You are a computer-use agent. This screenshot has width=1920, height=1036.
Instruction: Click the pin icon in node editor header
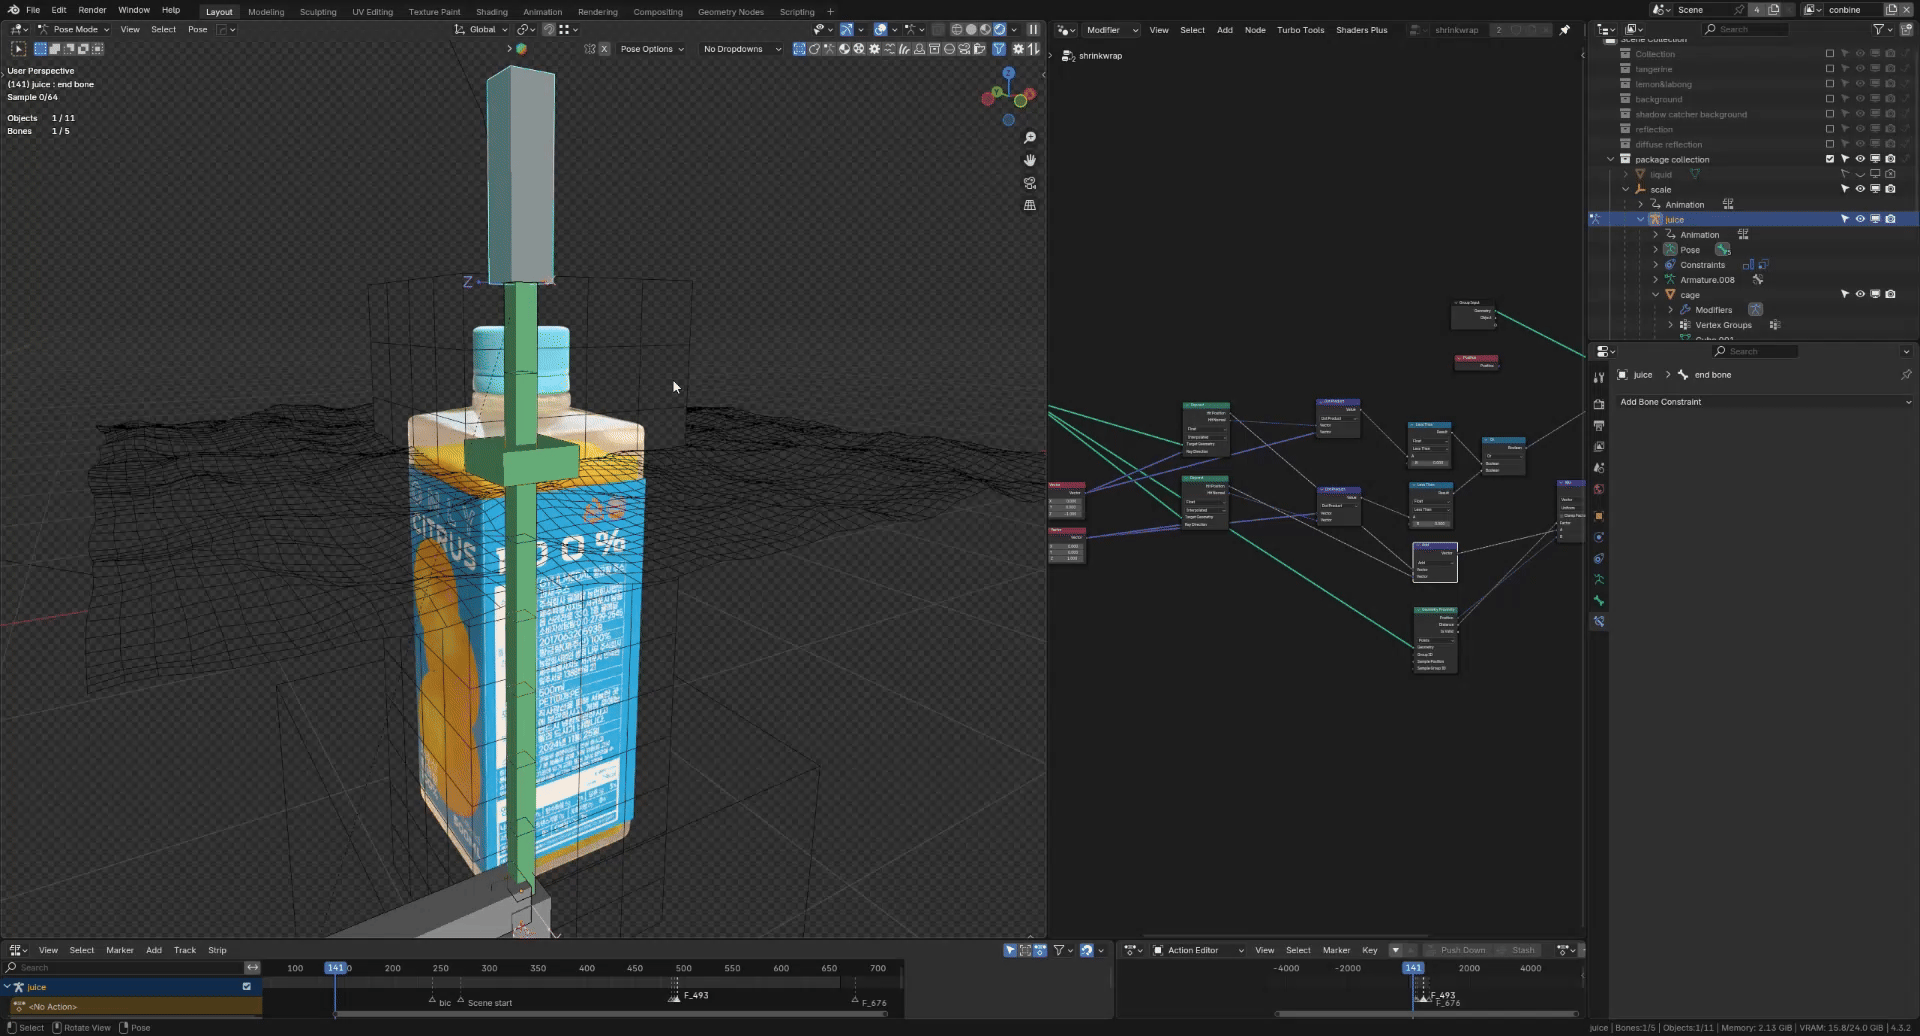[1565, 30]
